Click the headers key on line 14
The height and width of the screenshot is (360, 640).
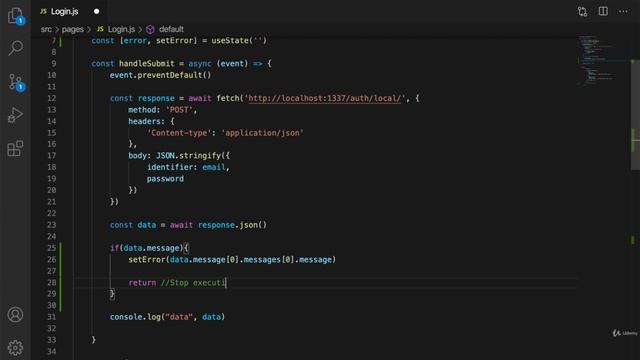[144, 121]
